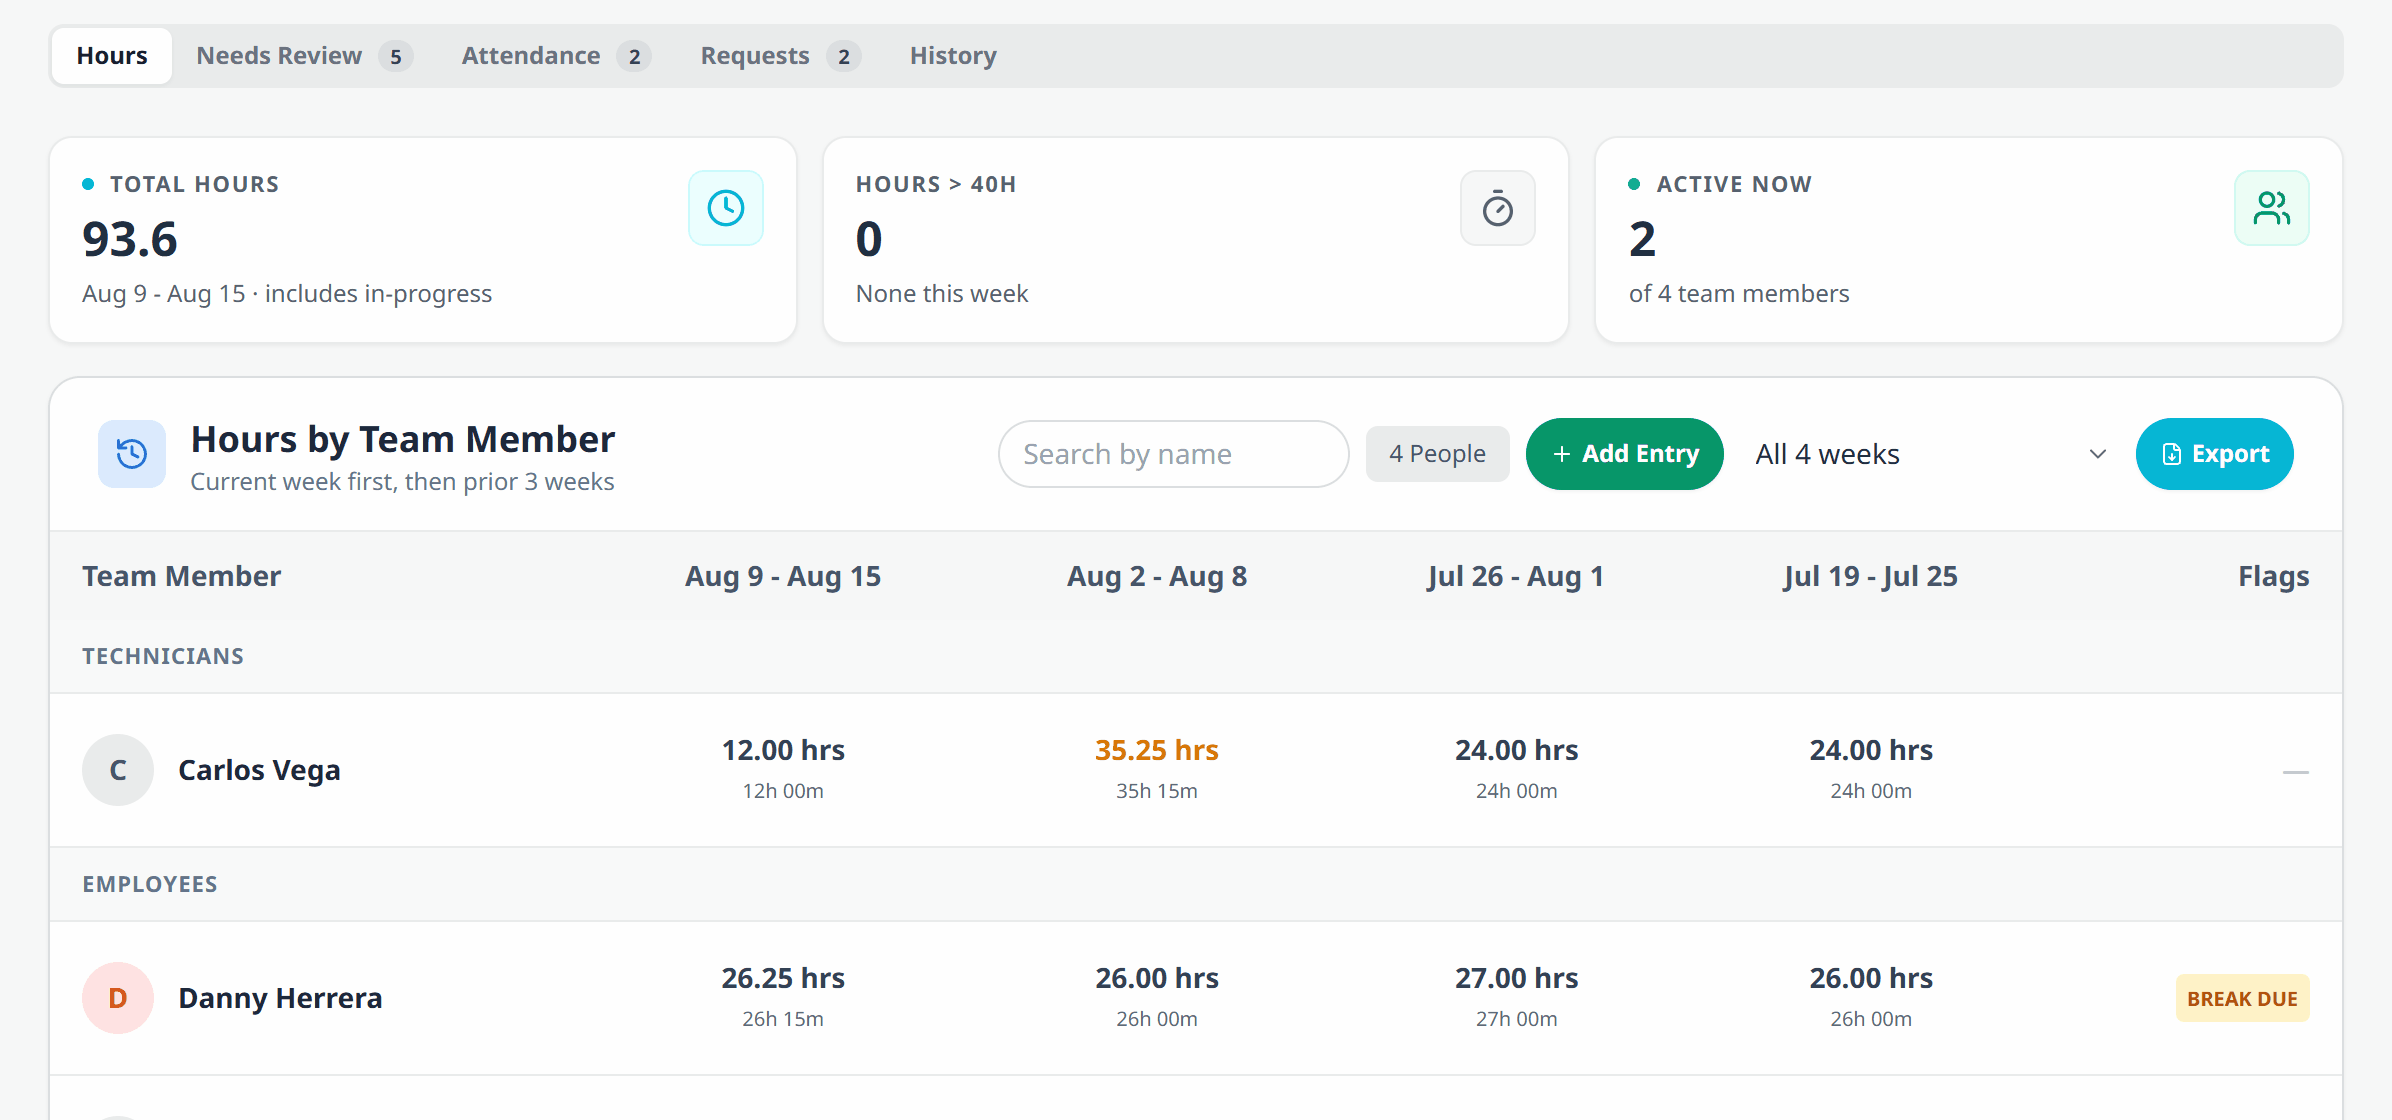Click the history icon beside Hours by Team Member

132,454
